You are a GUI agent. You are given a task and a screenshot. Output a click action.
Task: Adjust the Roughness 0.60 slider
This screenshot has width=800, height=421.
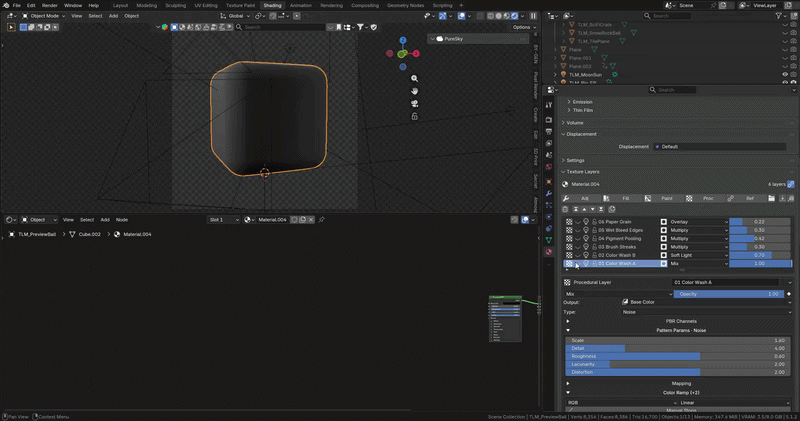(x=678, y=356)
